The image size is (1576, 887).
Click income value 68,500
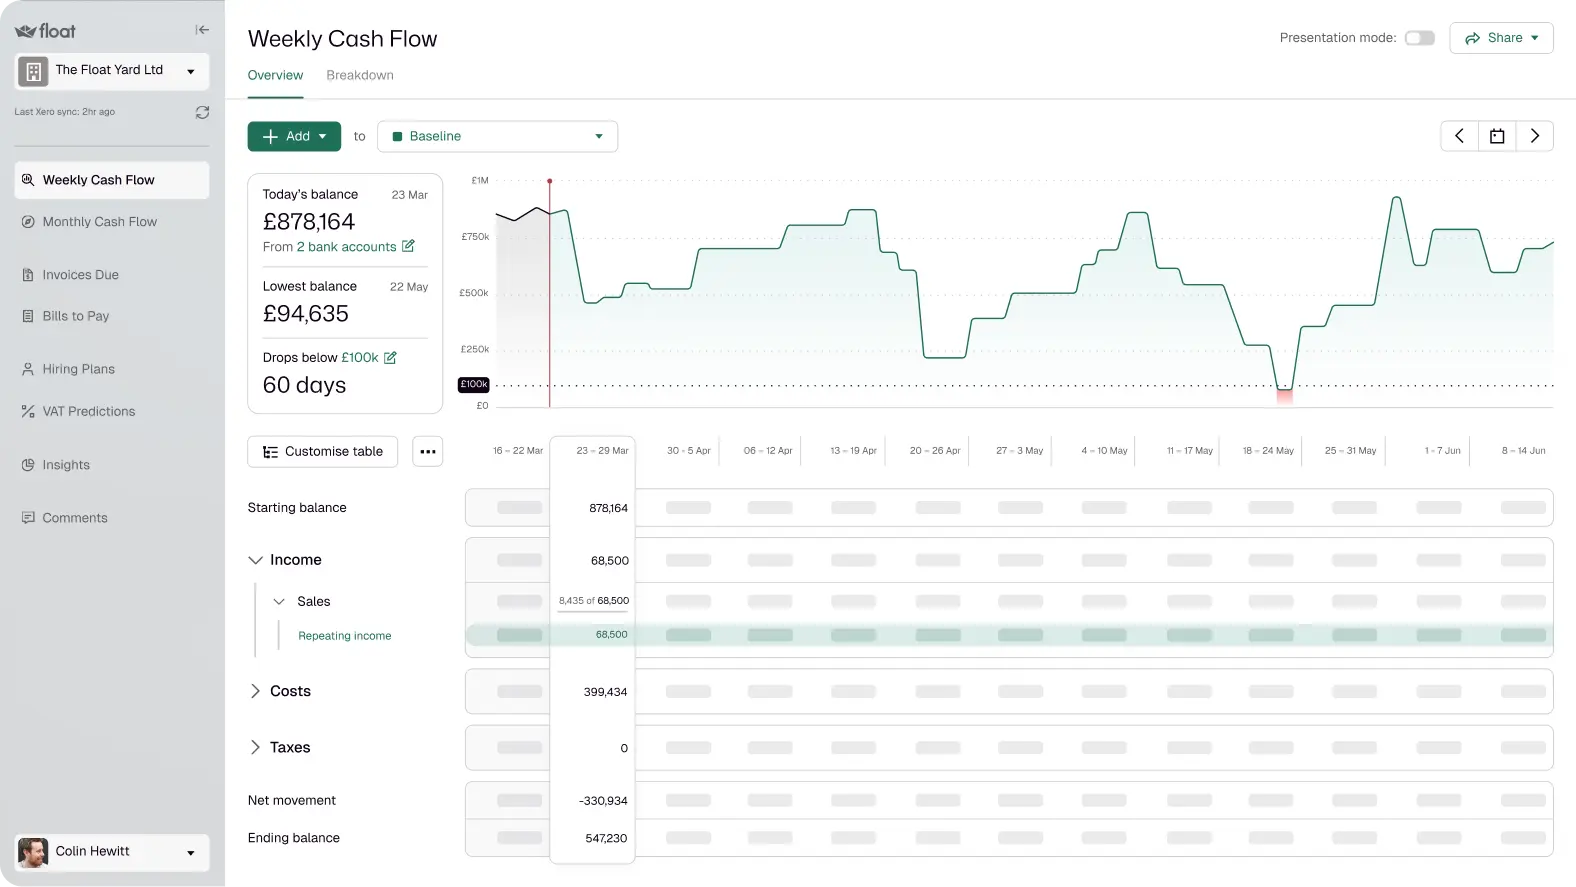[x=610, y=561]
